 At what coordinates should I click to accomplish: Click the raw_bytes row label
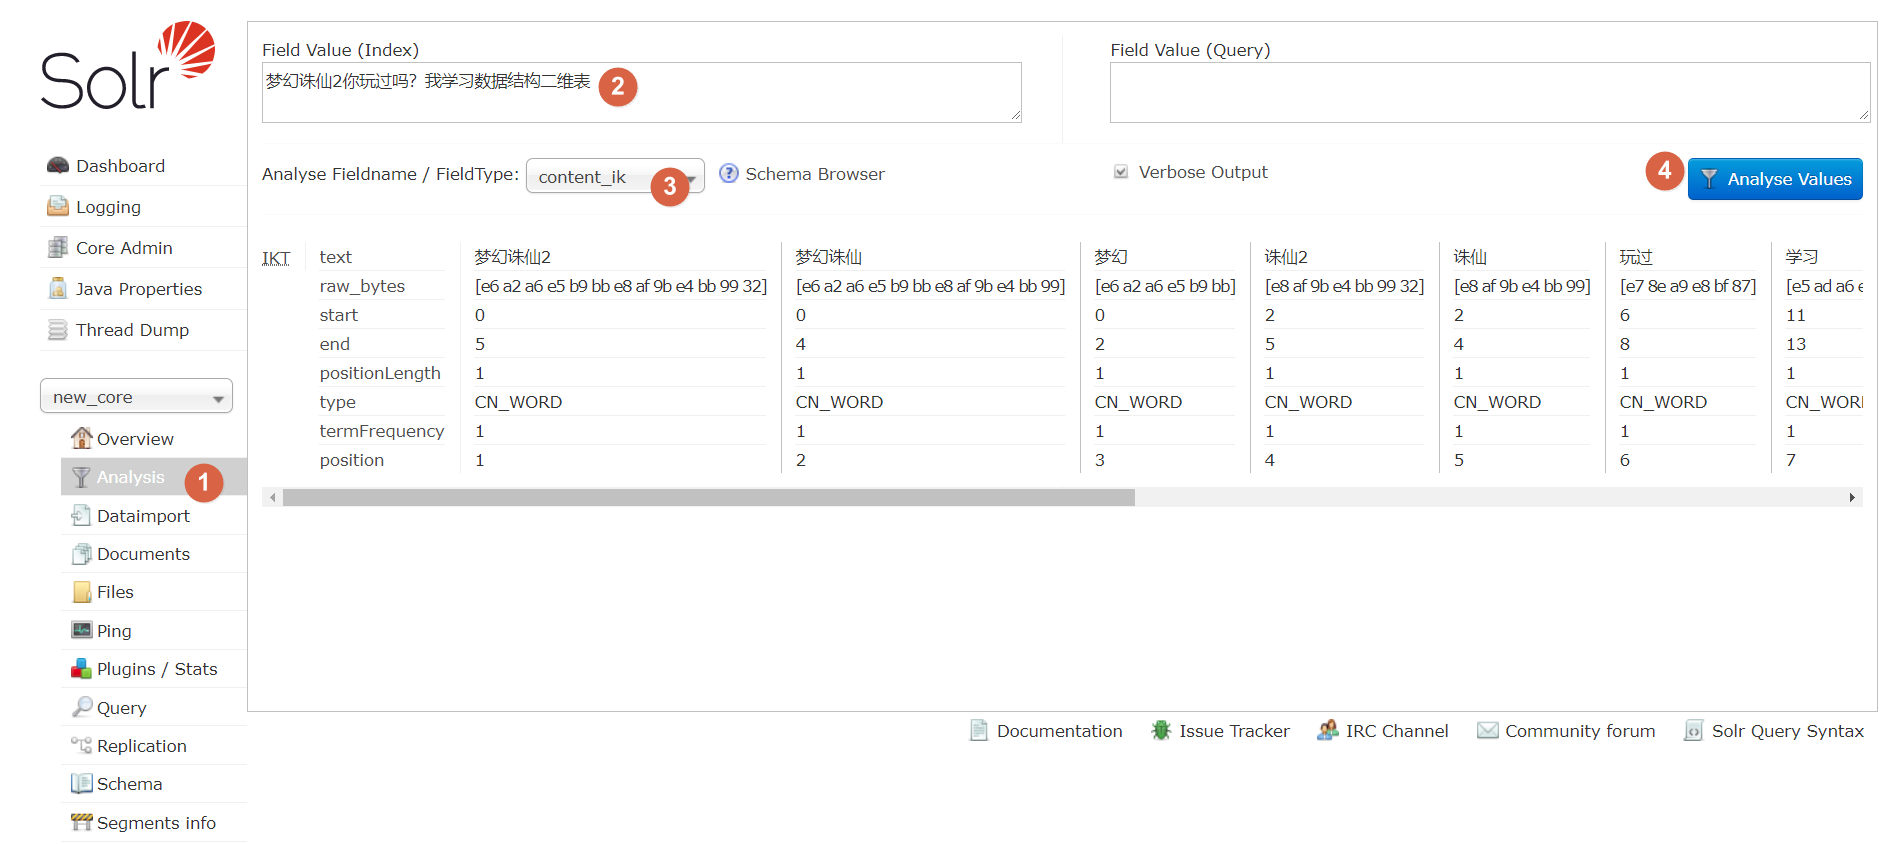(x=362, y=285)
